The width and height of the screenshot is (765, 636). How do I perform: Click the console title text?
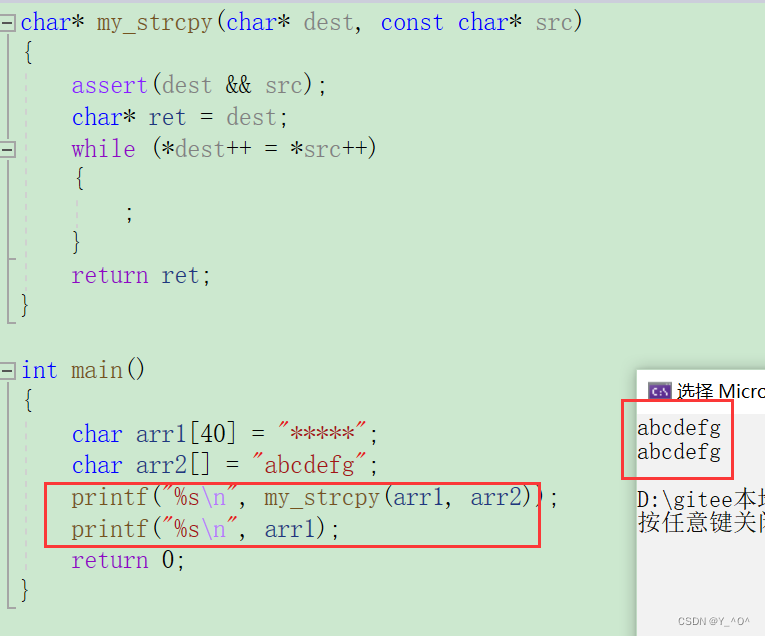[720, 391]
